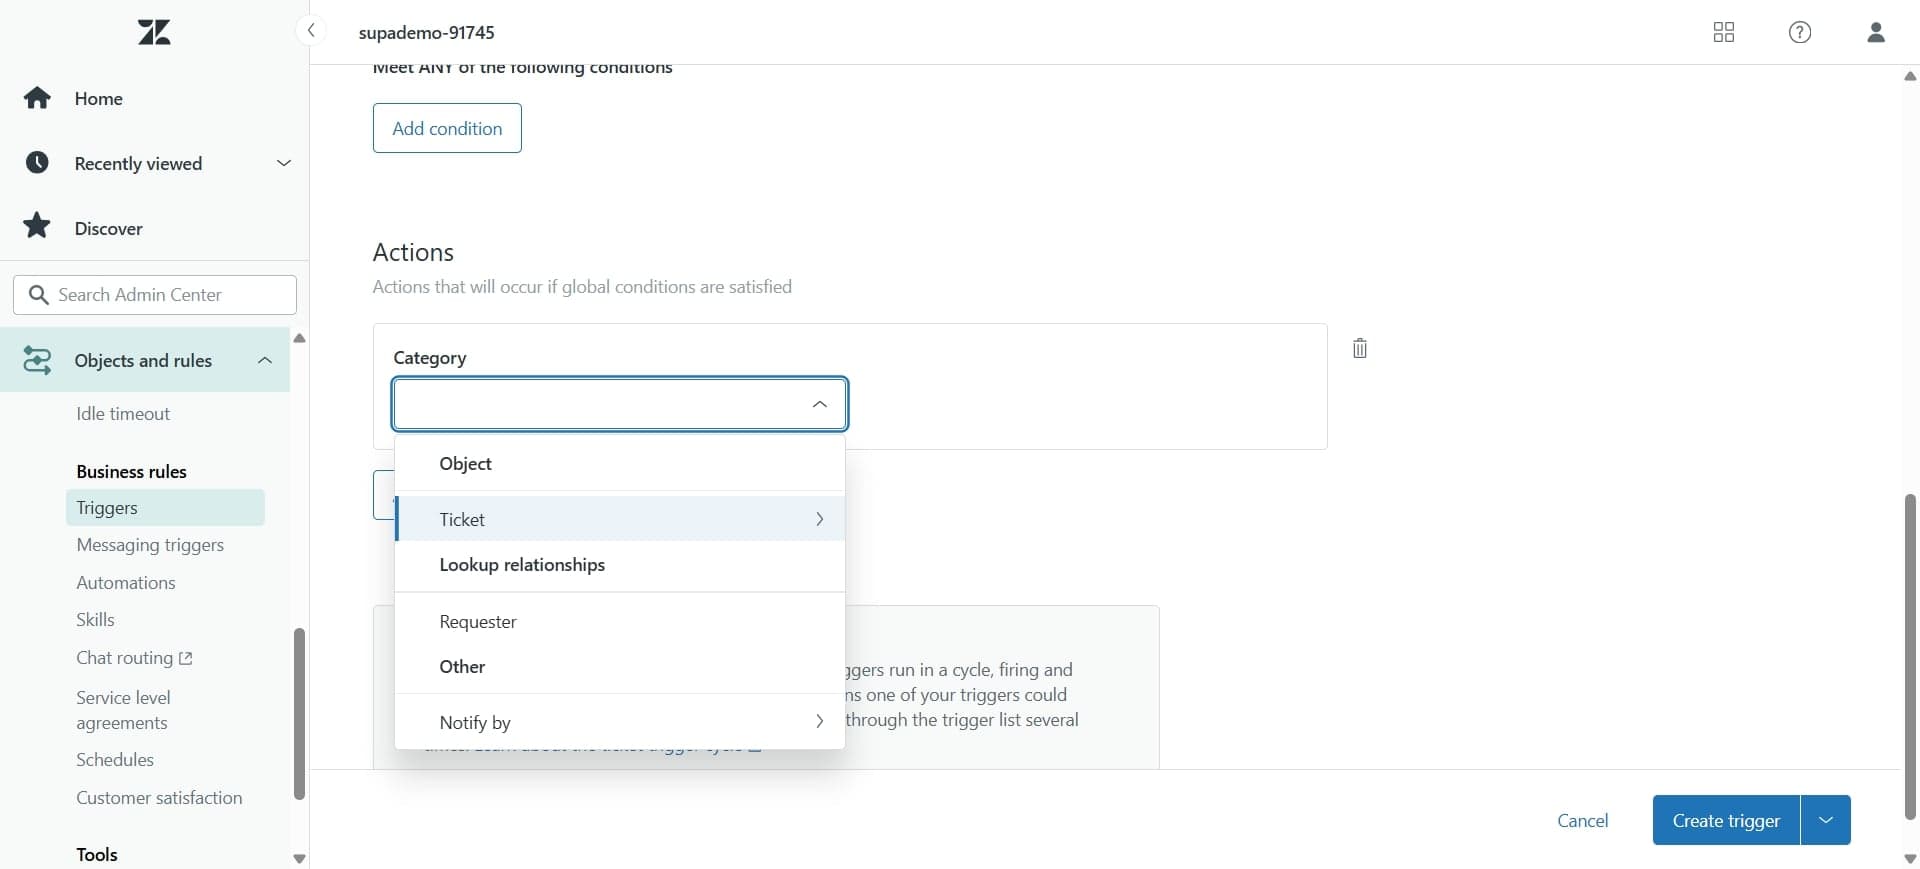The height and width of the screenshot is (869, 1920).
Task: Delete the Category action with trash icon
Action: tap(1359, 348)
